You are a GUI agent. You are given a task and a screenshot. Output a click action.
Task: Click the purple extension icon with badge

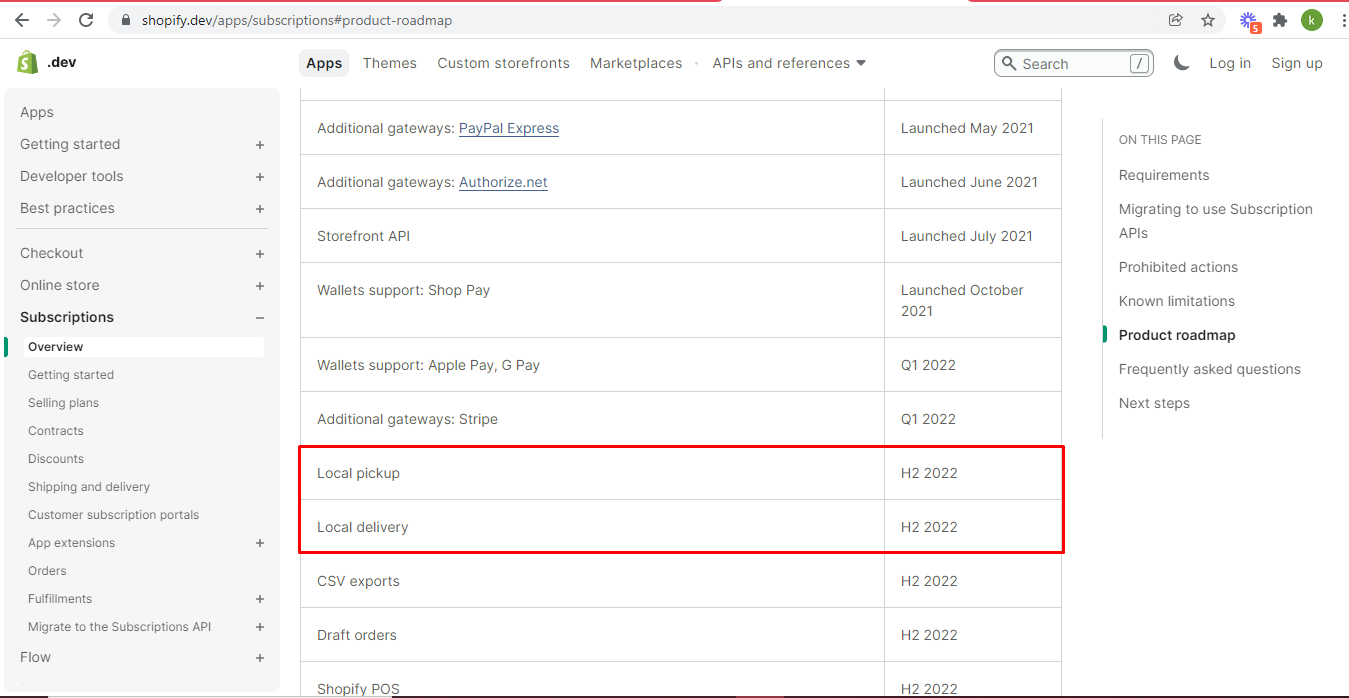click(x=1248, y=20)
